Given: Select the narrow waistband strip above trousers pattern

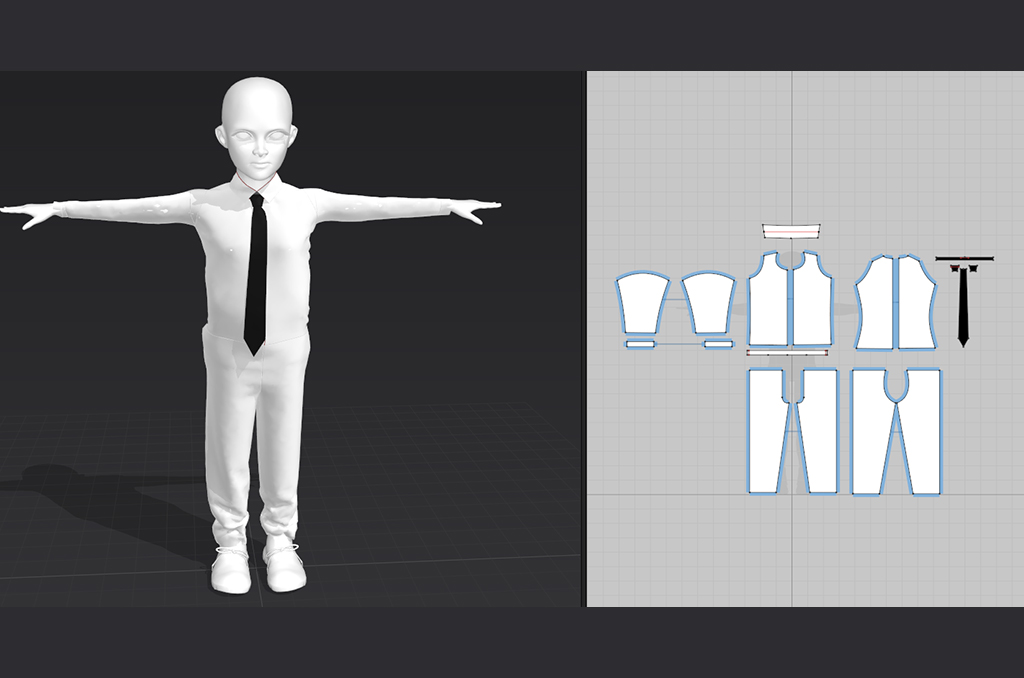Looking at the screenshot, I should click(x=787, y=352).
